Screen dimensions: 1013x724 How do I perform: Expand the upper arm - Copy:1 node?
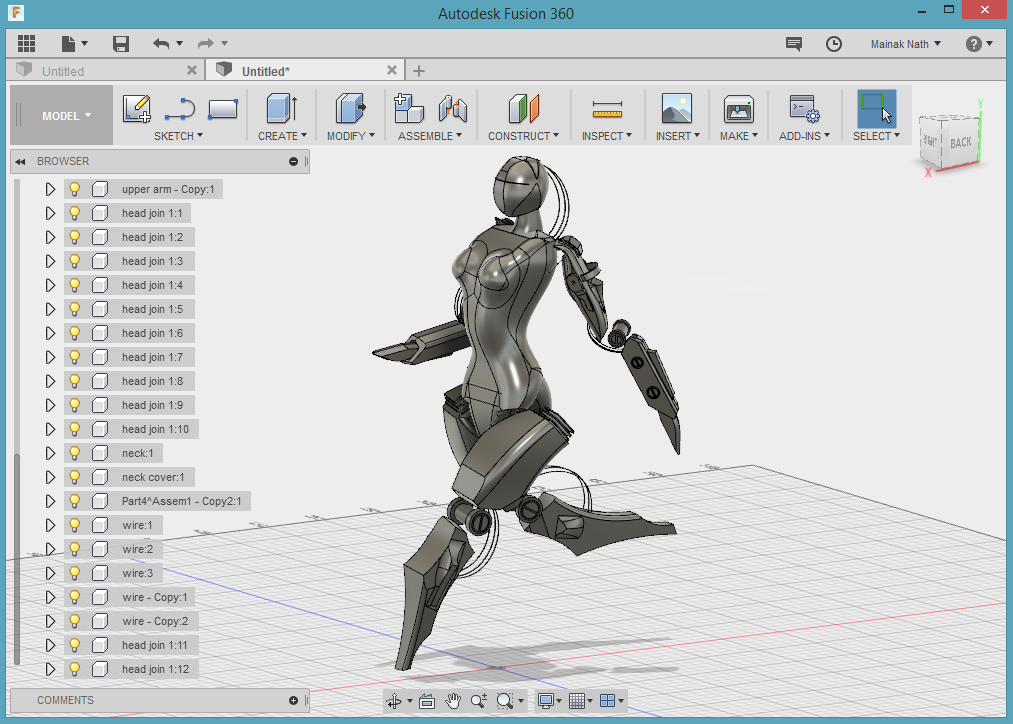[x=50, y=189]
